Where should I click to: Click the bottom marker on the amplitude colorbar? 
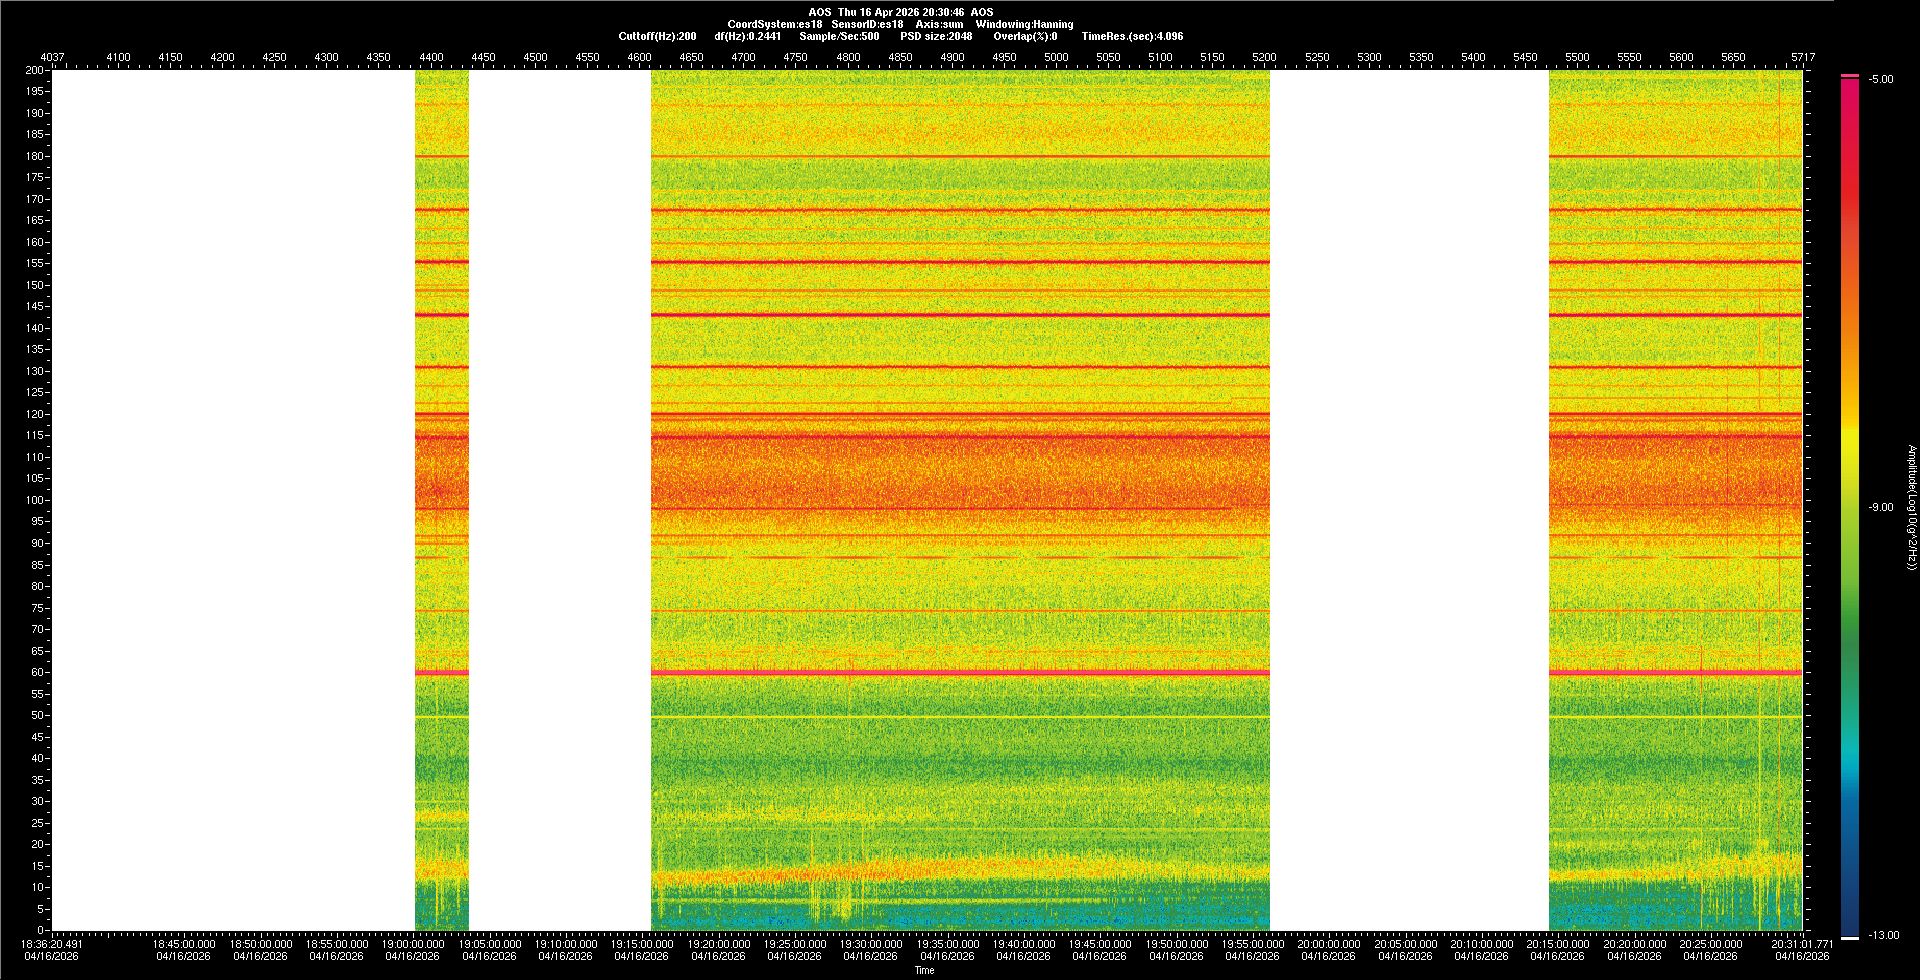tap(1850, 938)
